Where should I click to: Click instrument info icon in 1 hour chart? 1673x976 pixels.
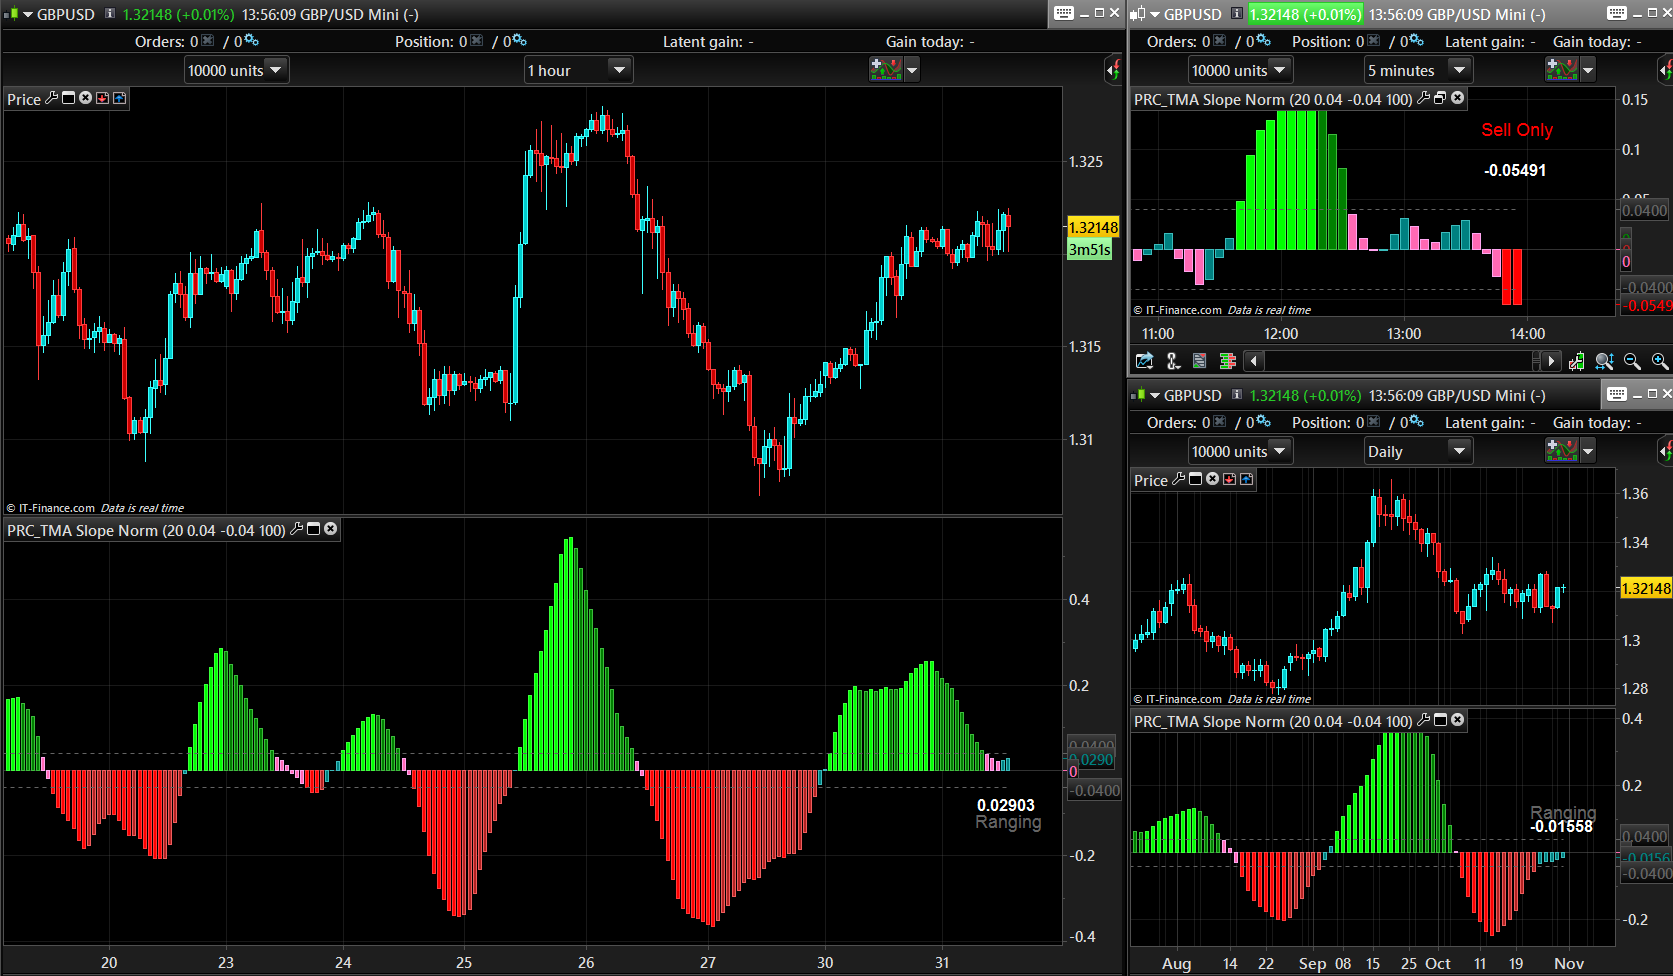[110, 14]
